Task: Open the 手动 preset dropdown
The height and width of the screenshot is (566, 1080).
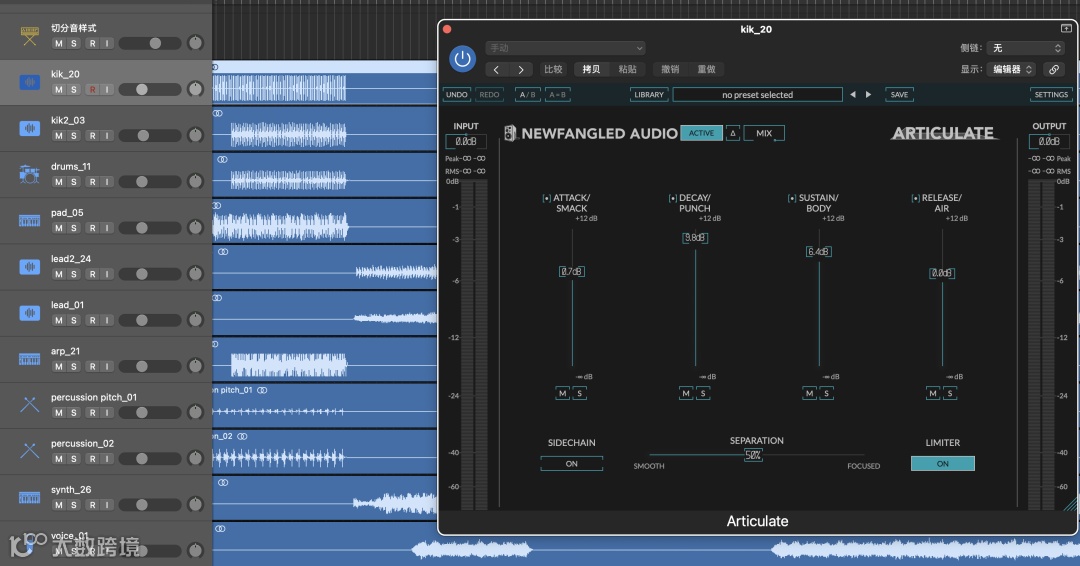Action: pyautogui.click(x=565, y=48)
